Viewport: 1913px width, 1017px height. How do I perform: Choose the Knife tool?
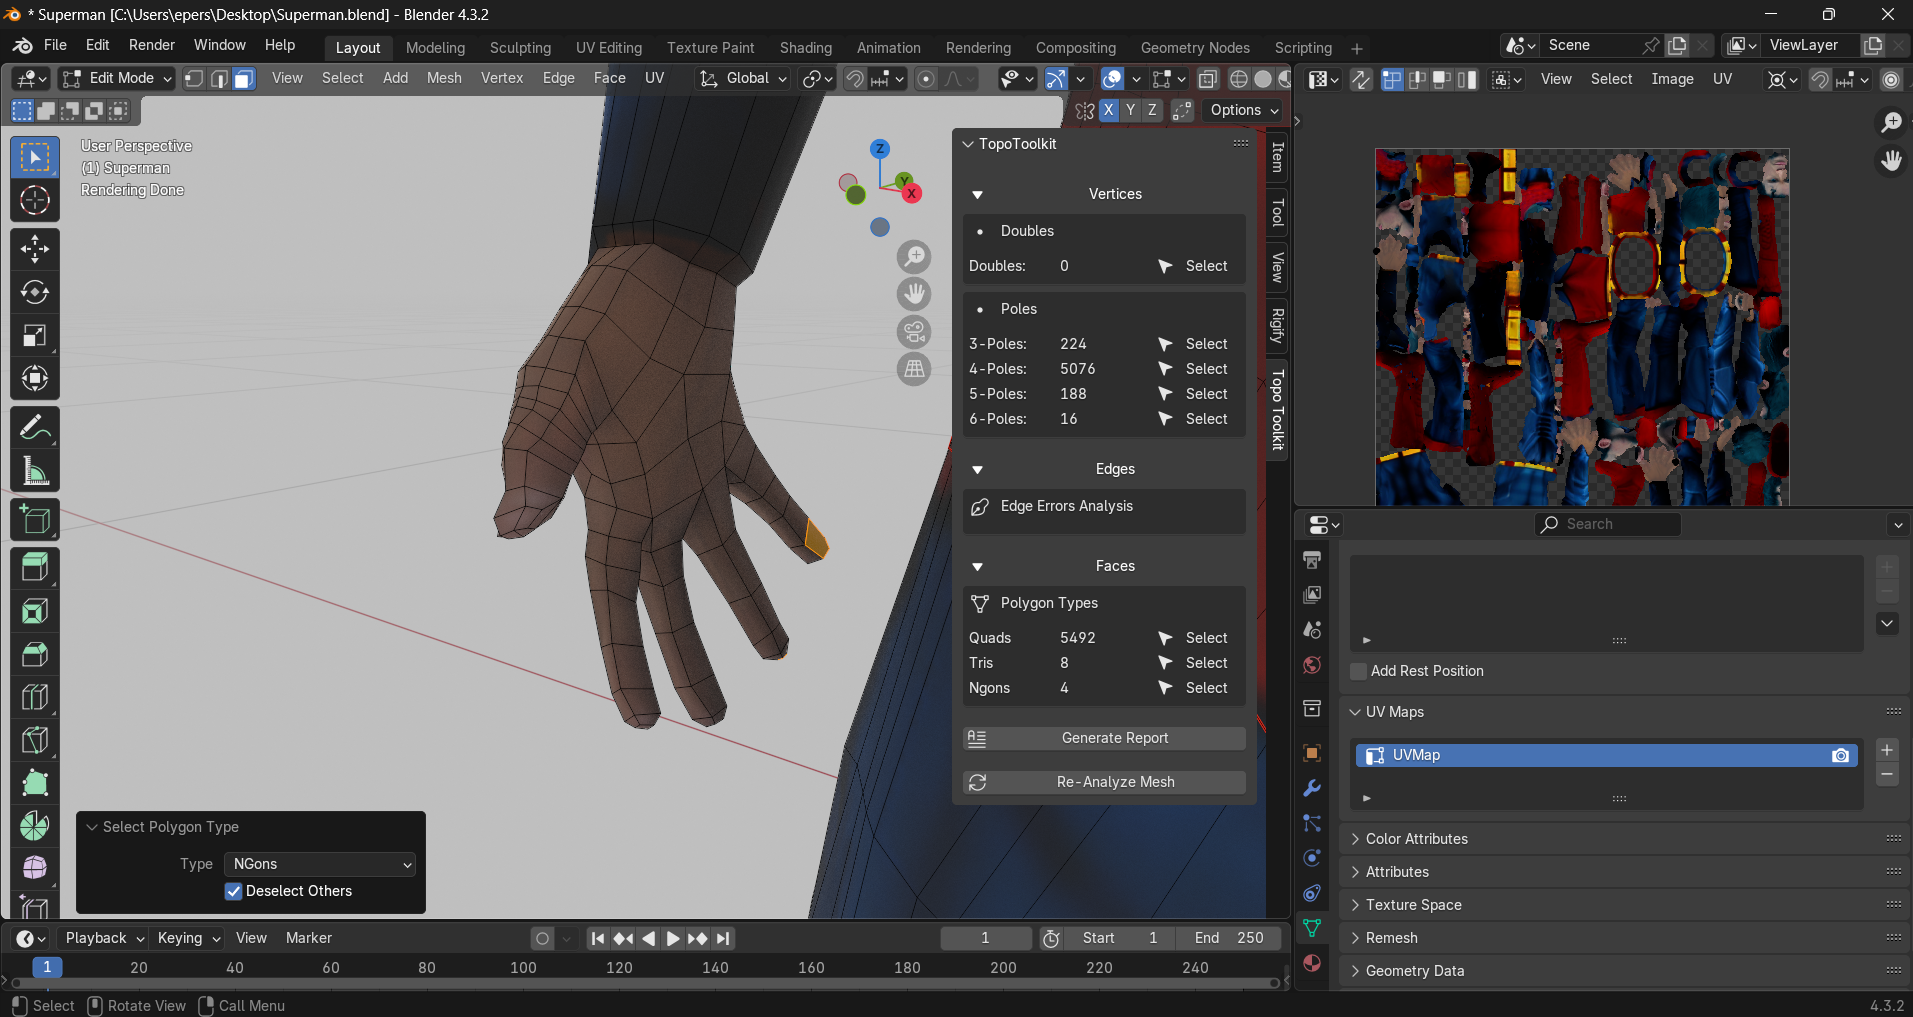[35, 740]
